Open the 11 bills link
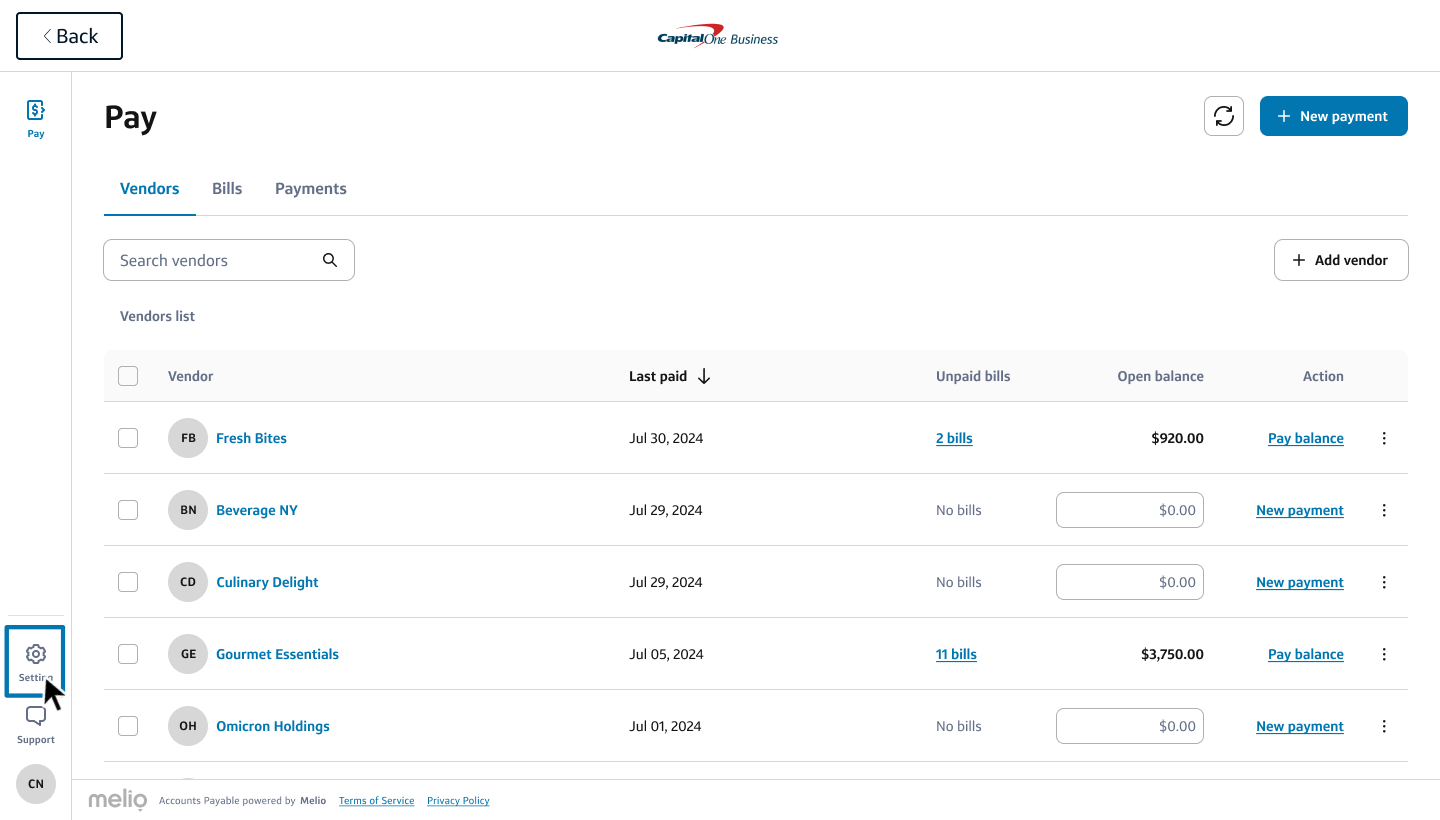This screenshot has height=820, width=1440. (956, 654)
